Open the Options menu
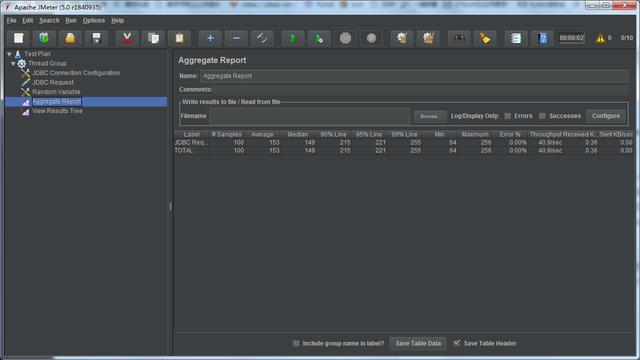 point(94,20)
